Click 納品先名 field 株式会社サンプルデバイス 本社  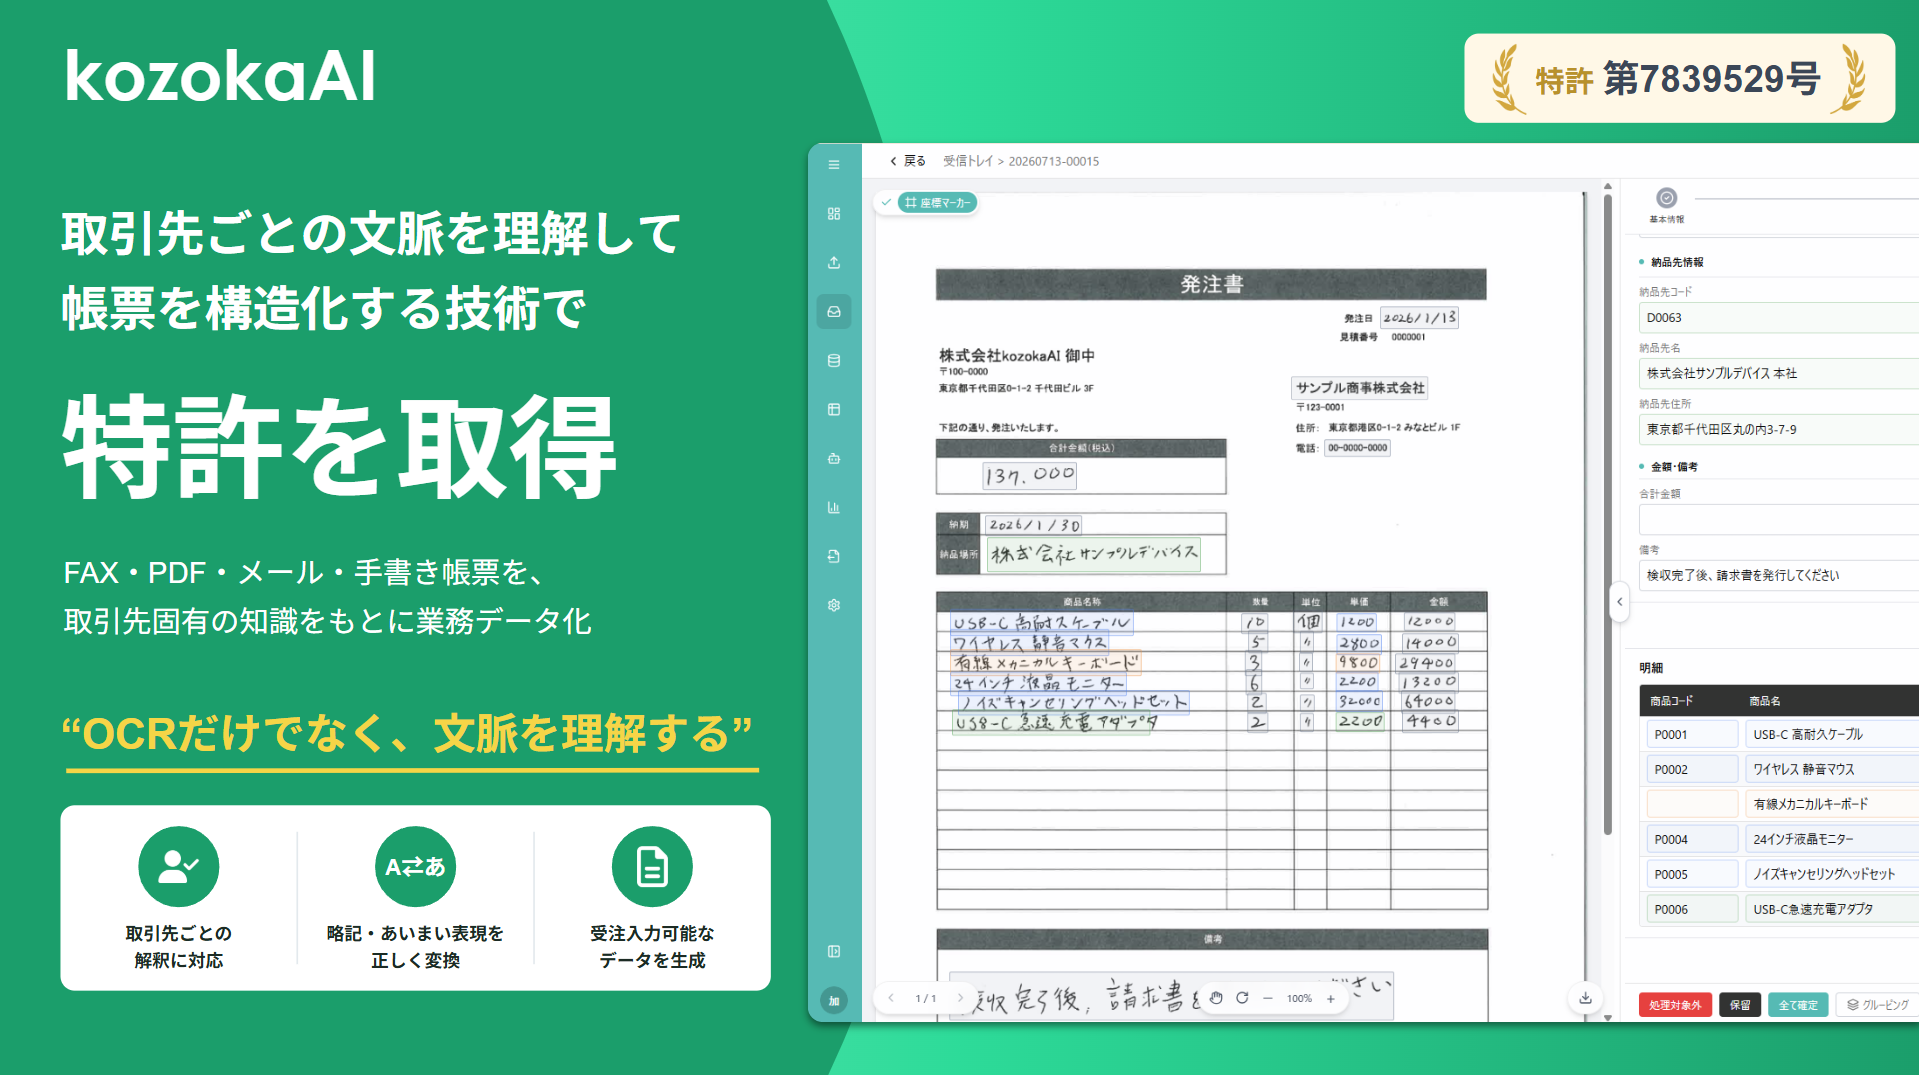[1779, 373]
